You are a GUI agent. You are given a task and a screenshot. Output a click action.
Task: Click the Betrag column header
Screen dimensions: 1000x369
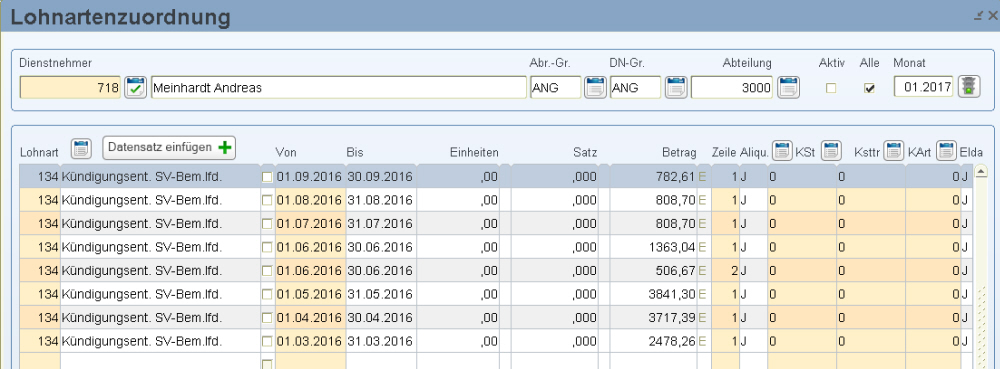click(679, 153)
